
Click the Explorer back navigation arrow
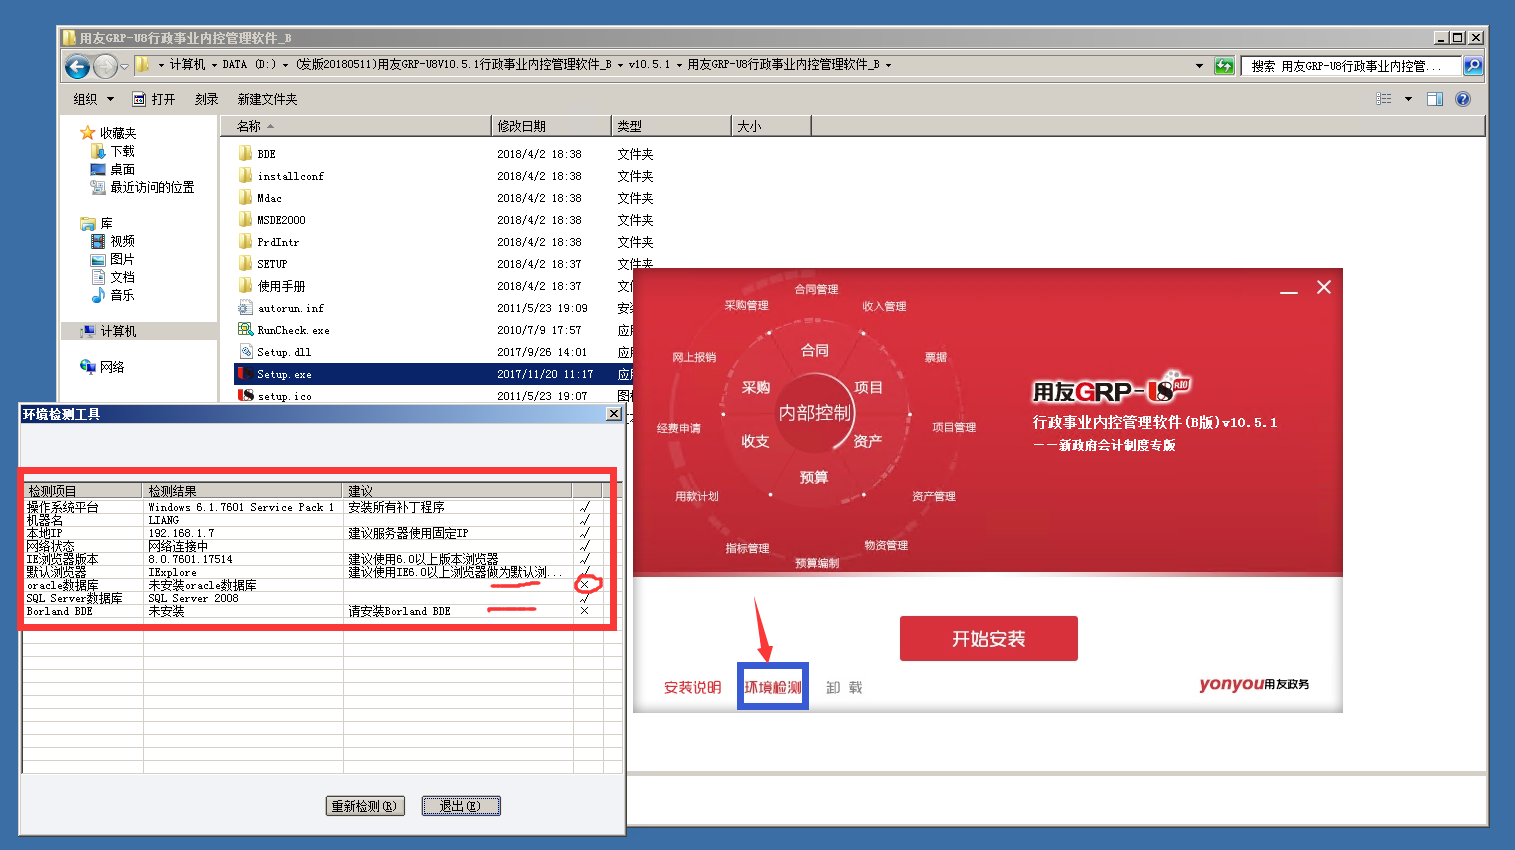(x=77, y=66)
